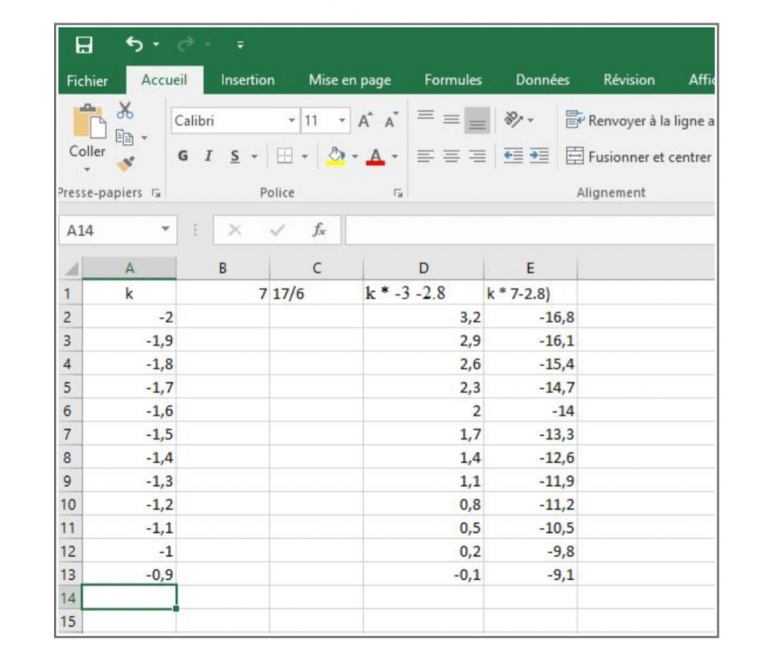Image resolution: width=780 pixels, height=658 pixels.
Task: Select cell D6 containing value 2
Action: 423,411
